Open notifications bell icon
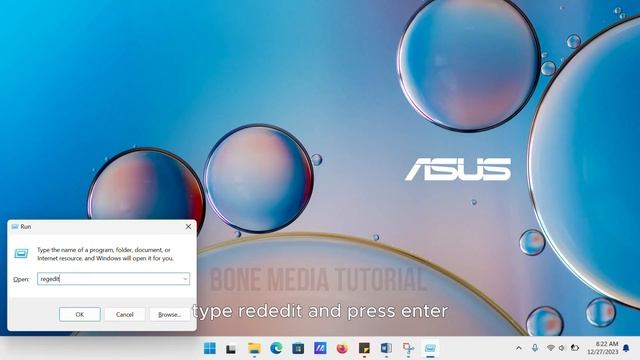Viewport: 640px width, 360px height. (626, 348)
